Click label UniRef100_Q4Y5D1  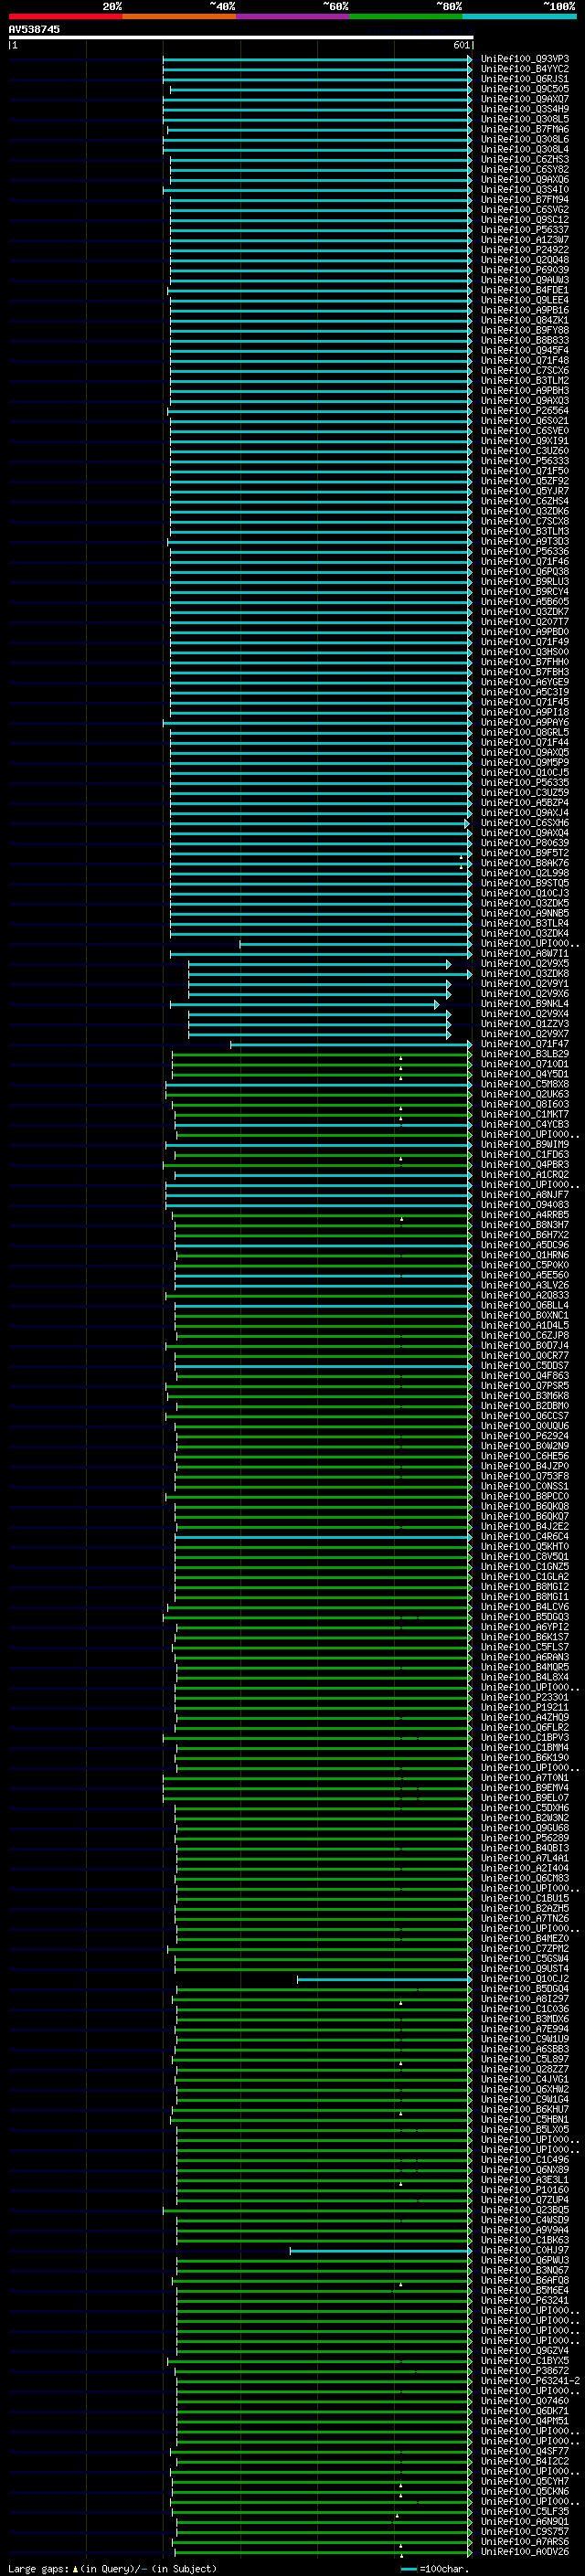[x=524, y=1074]
